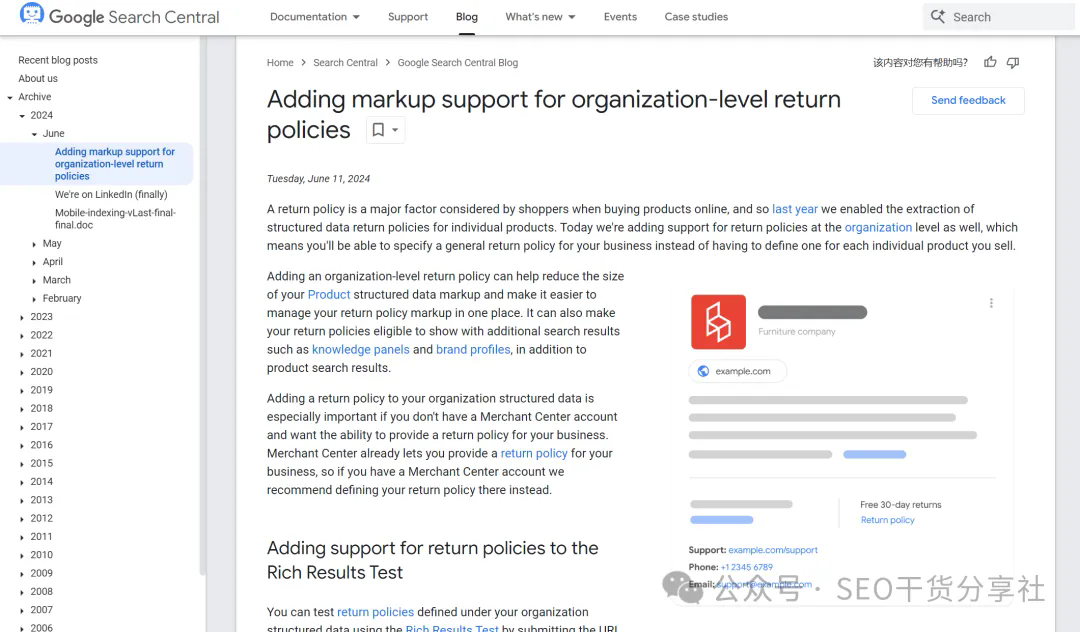Click the red furniture company logo image
Viewport: 1080px width, 632px height.
coord(718,322)
